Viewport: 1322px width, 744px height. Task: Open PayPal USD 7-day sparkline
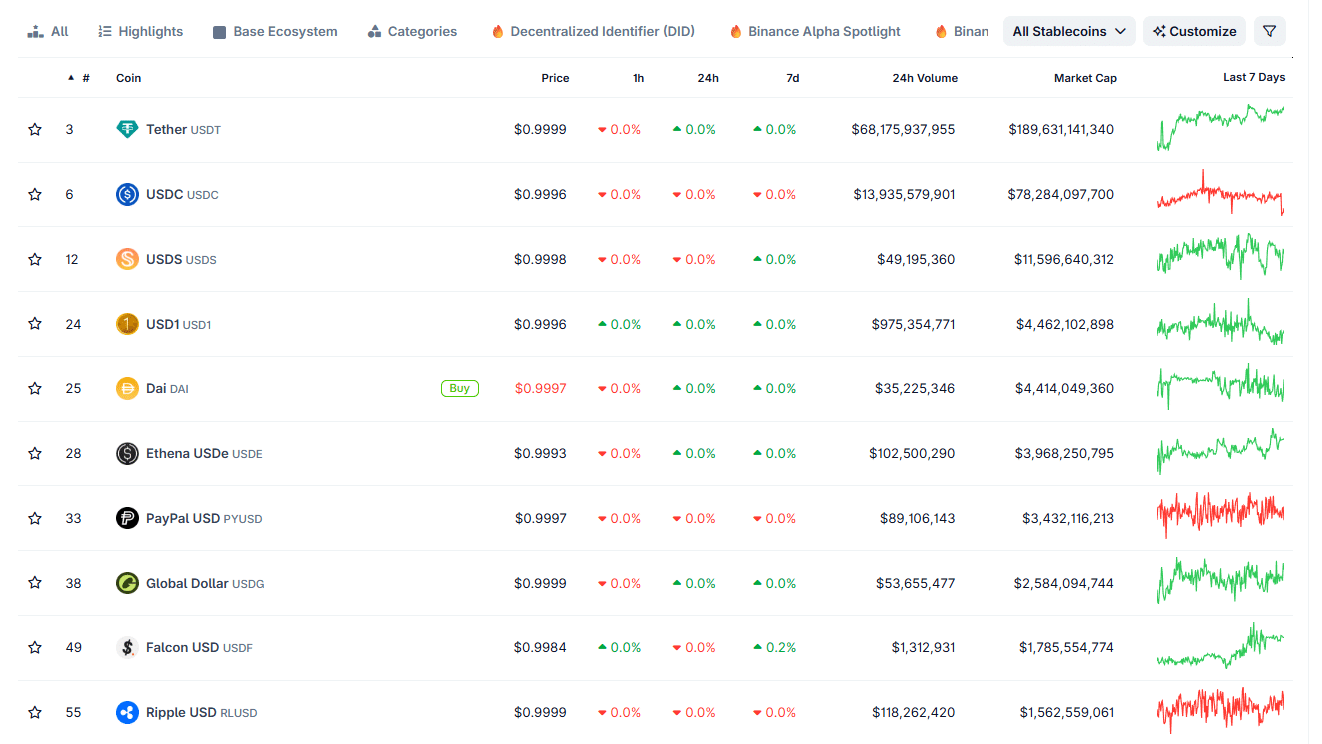click(1220, 516)
